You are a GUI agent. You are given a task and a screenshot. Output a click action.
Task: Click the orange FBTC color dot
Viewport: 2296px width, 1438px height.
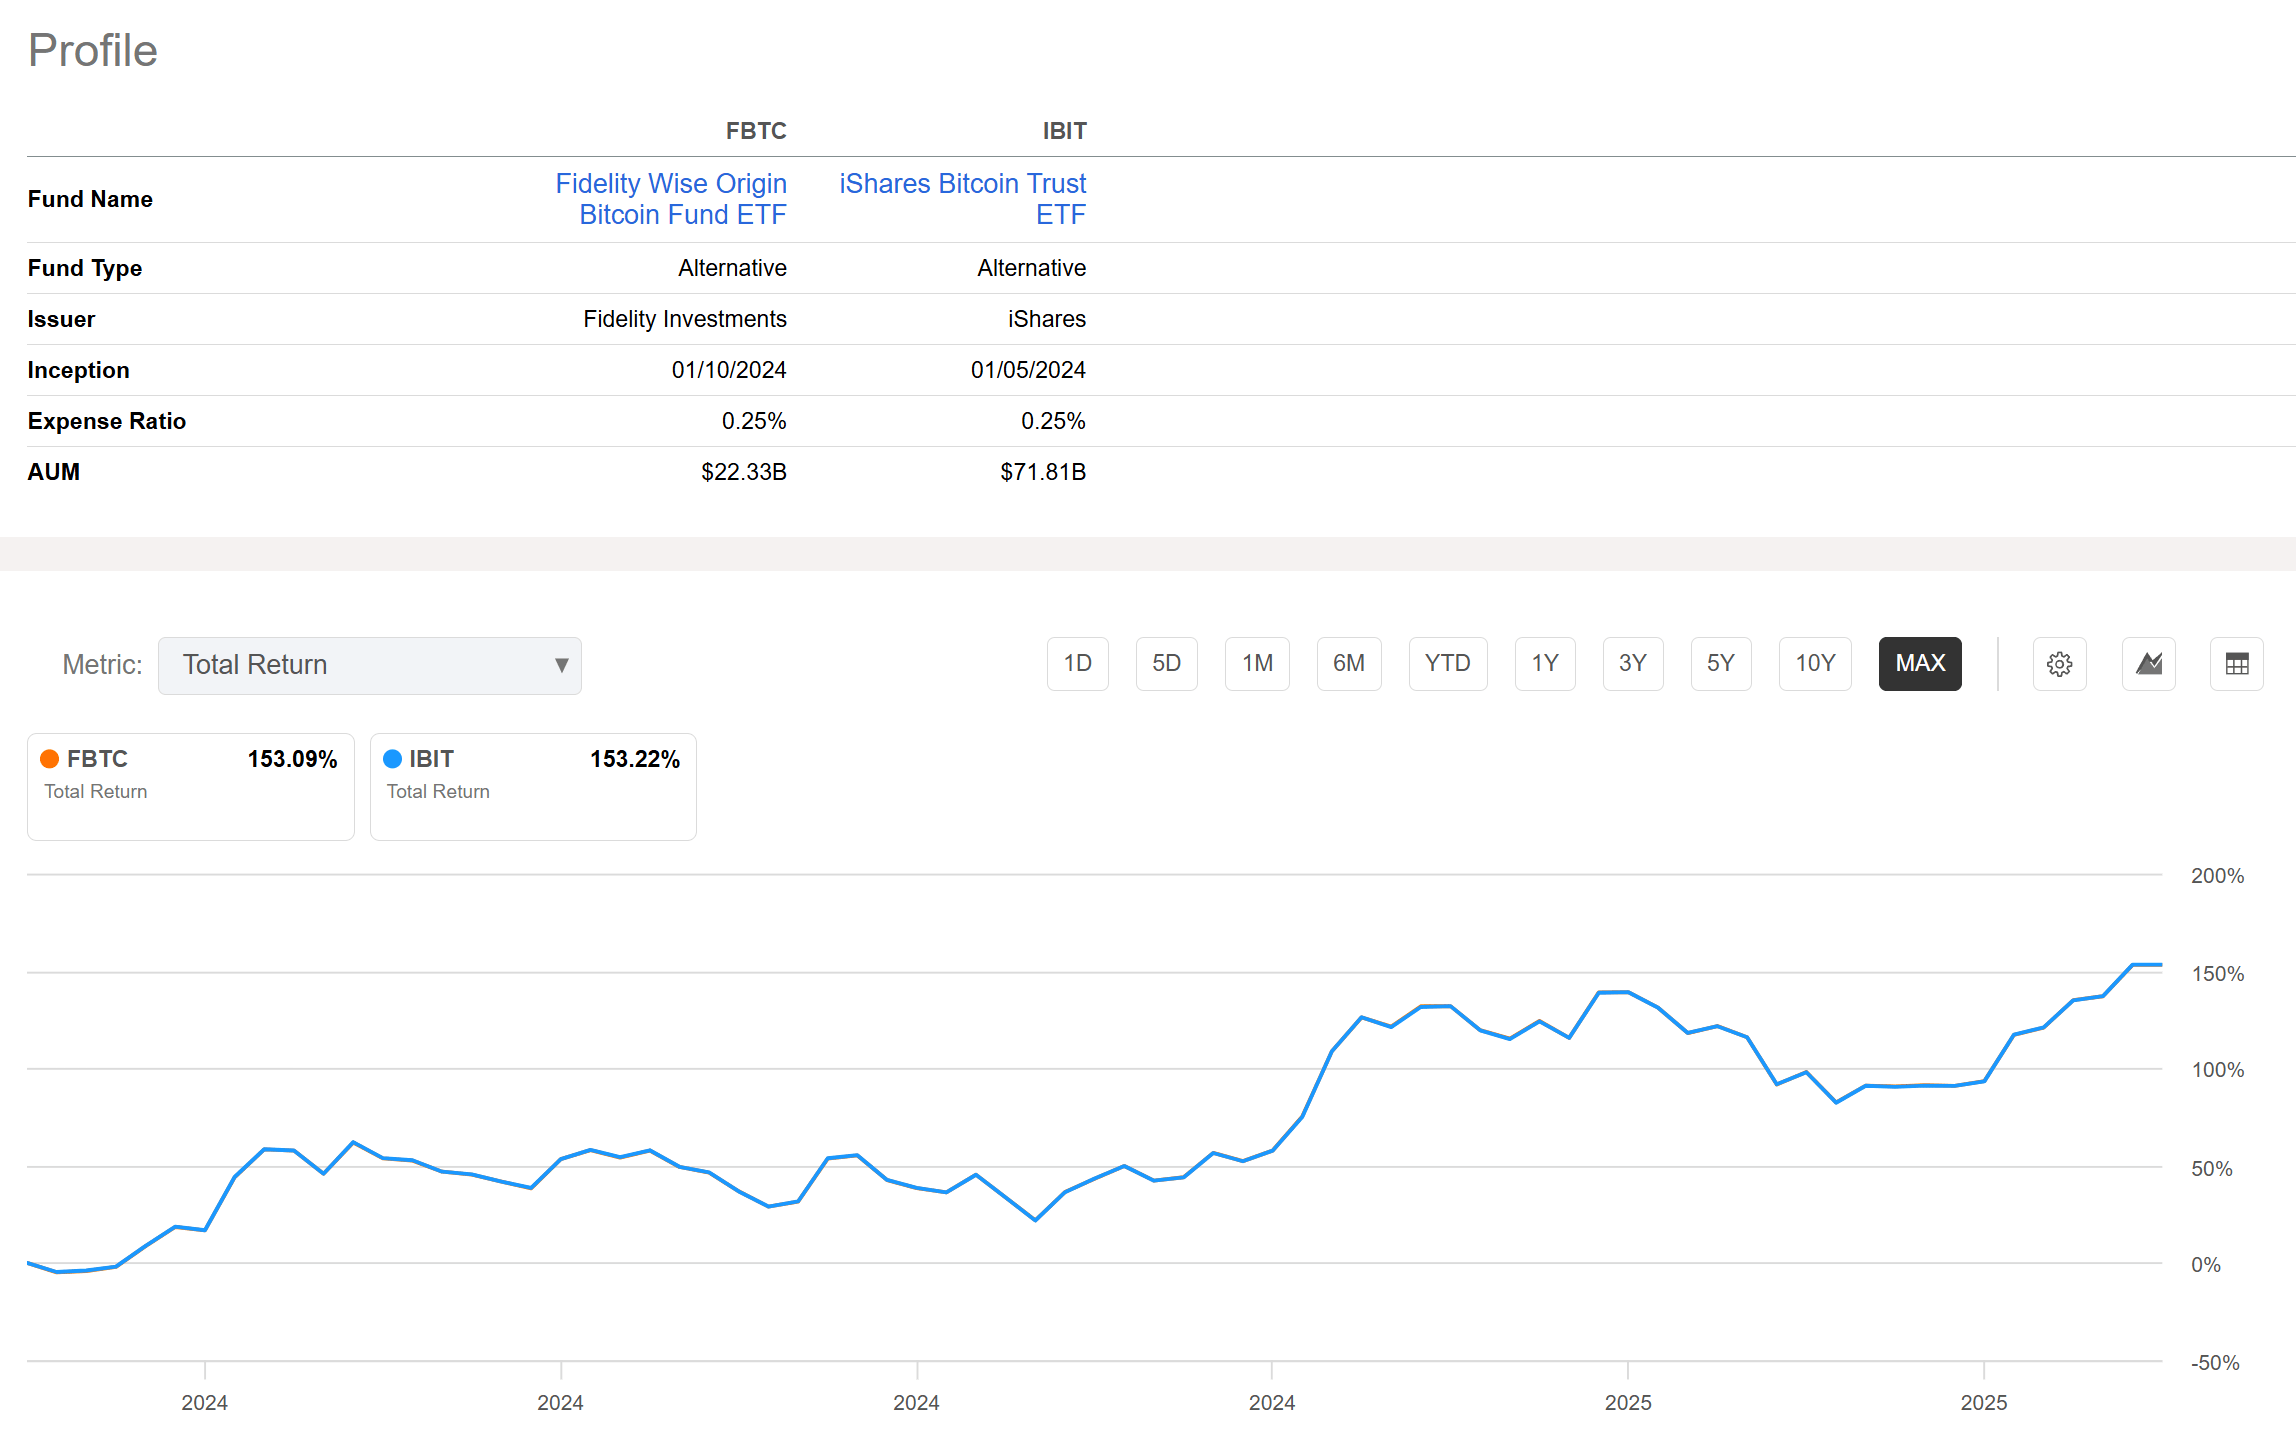(49, 759)
